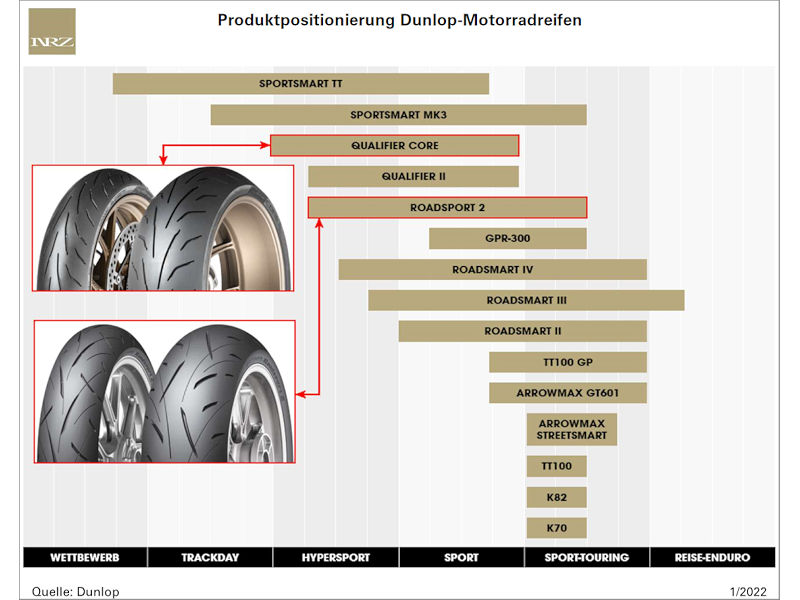Click the K70 bar
The height and width of the screenshot is (600, 800).
(557, 528)
